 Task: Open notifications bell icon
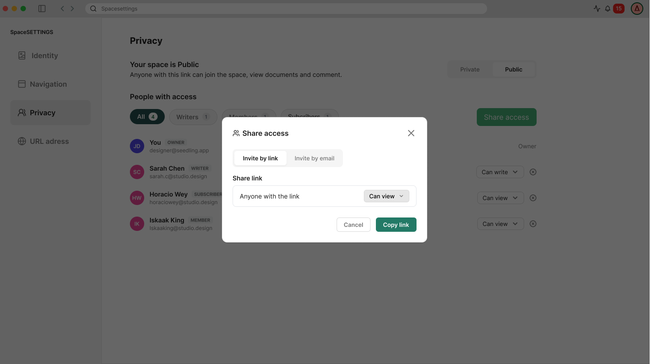coord(607,8)
